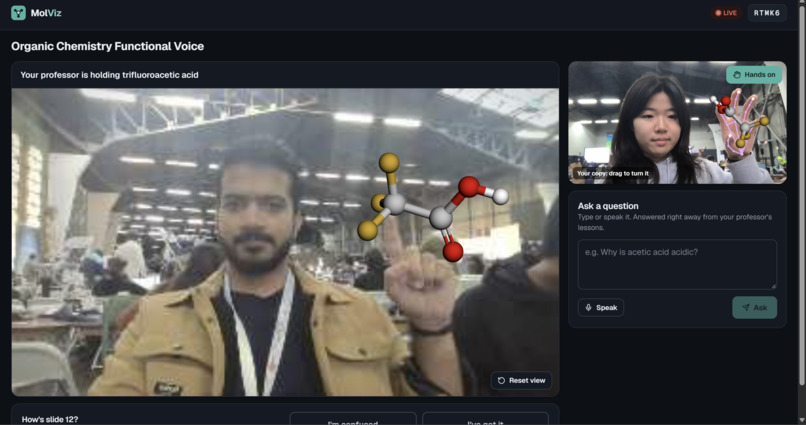Screen dimensions: 806x425
Task: Click the 'Your copy: drag to turn it' caption
Action: [612, 173]
